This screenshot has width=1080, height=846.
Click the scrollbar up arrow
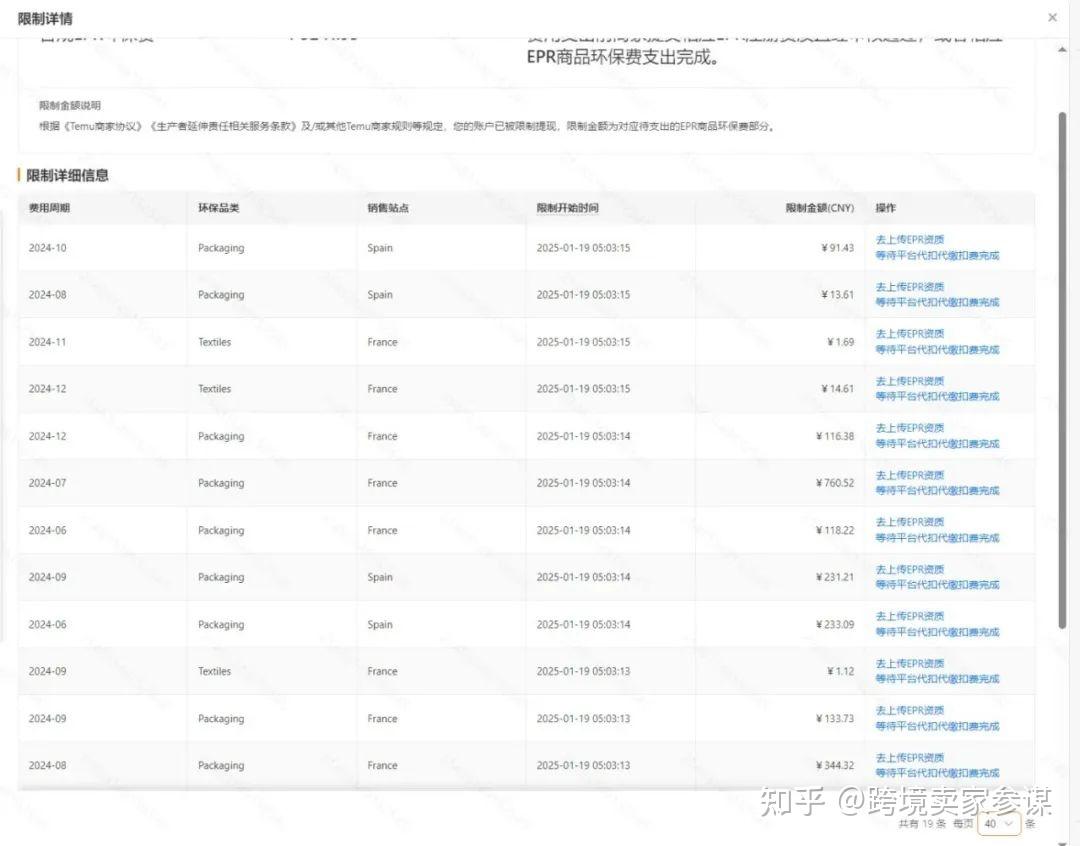(x=1062, y=51)
